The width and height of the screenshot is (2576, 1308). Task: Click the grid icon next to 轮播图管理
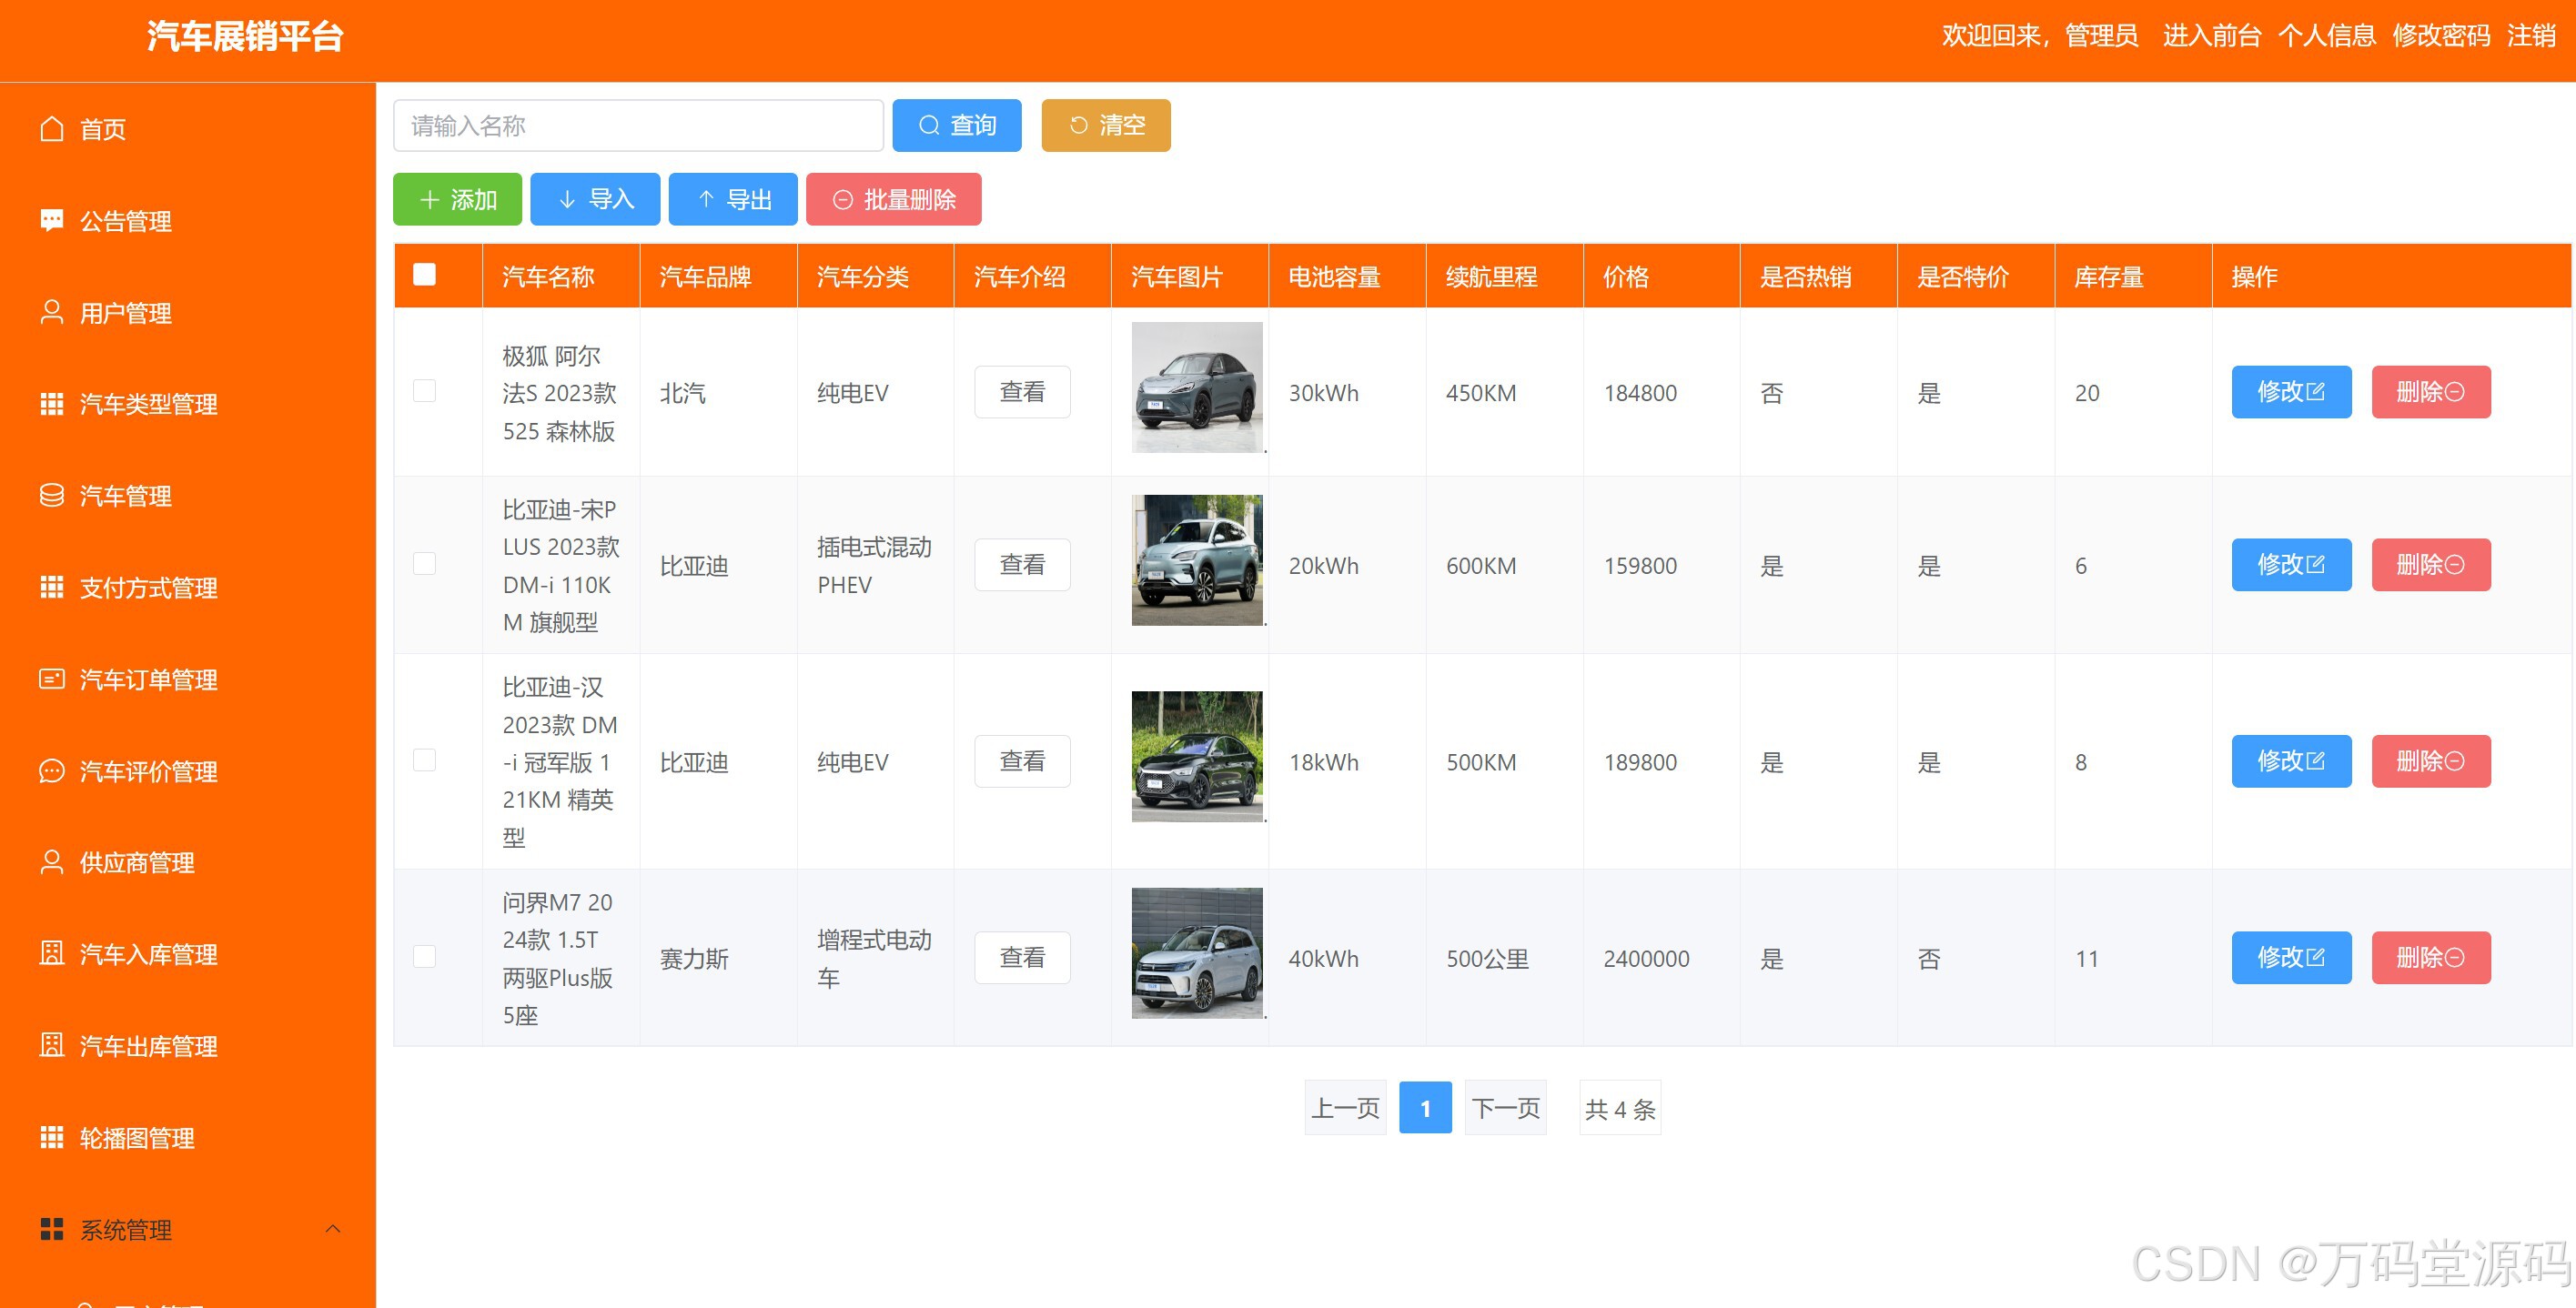52,1137
